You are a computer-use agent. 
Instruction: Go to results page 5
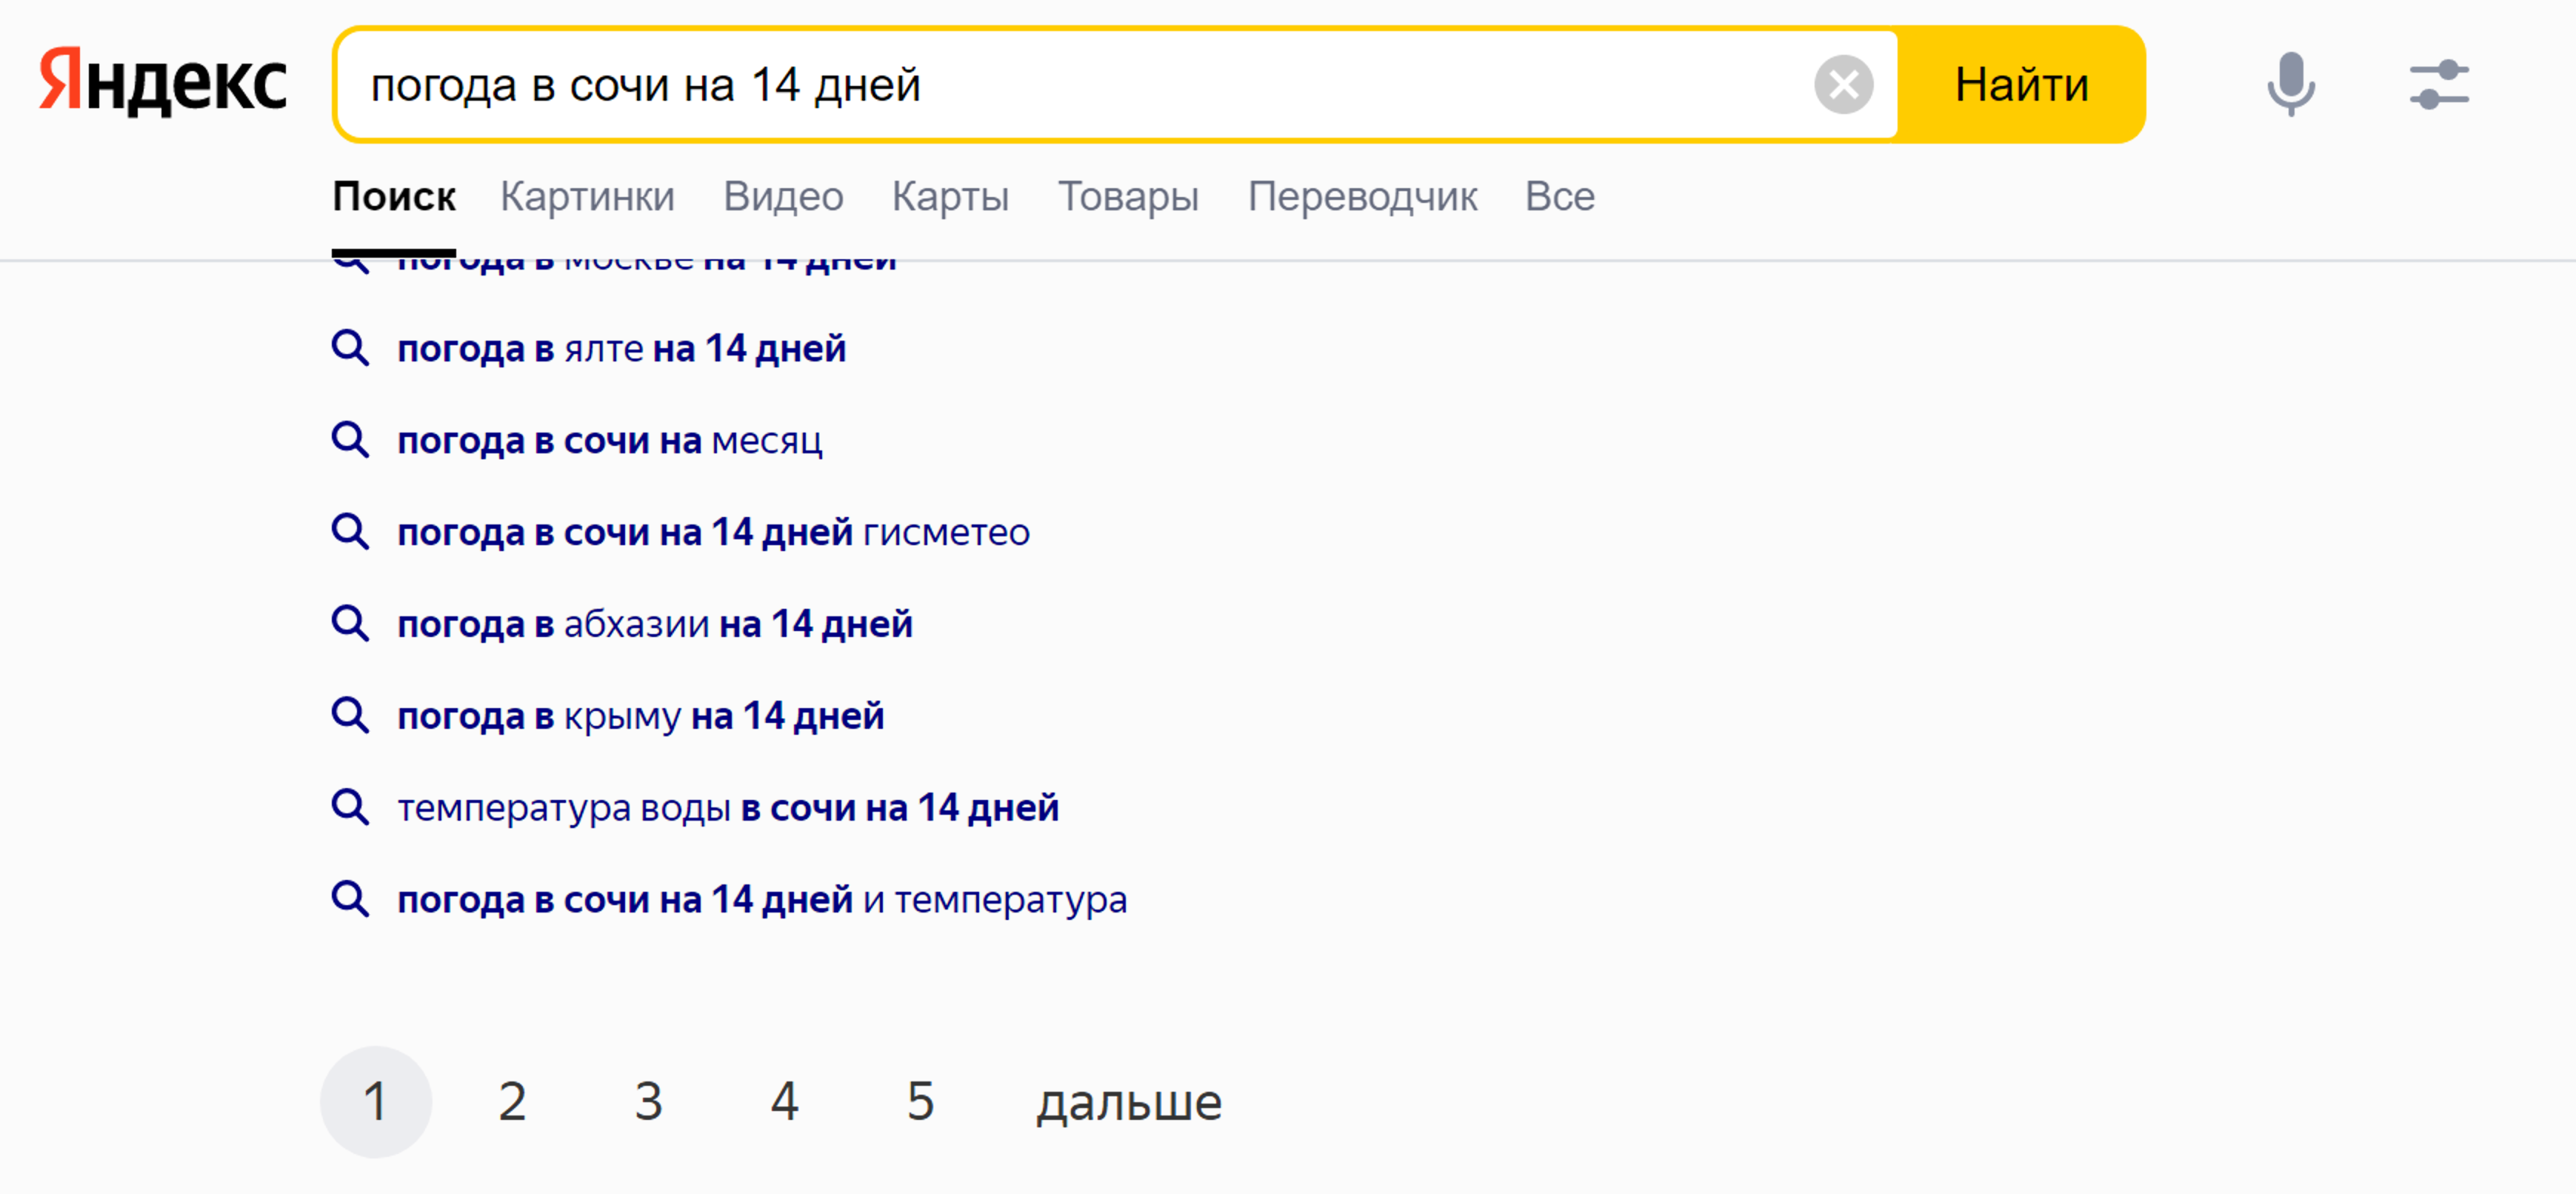tap(920, 1102)
